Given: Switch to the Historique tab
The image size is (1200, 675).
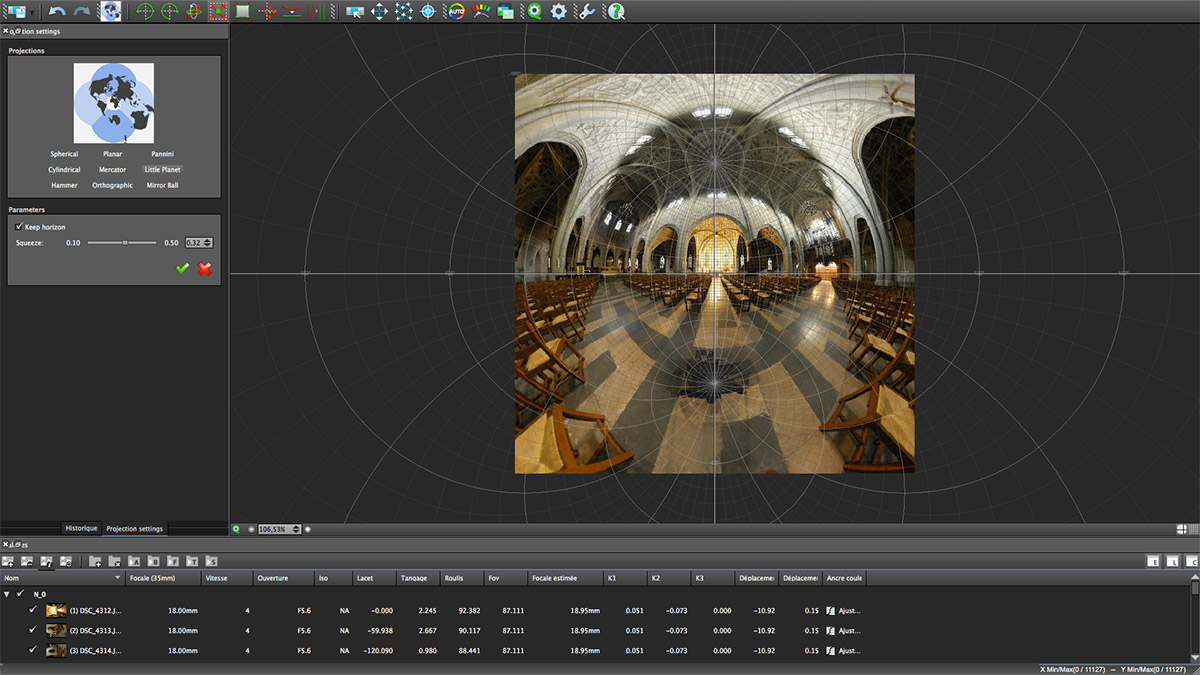Looking at the screenshot, I should tap(81, 528).
